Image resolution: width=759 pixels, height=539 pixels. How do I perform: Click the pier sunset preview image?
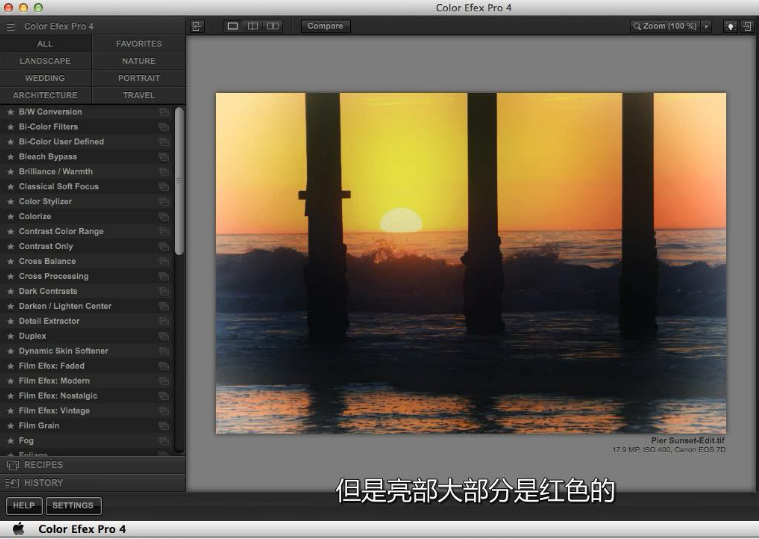point(471,263)
